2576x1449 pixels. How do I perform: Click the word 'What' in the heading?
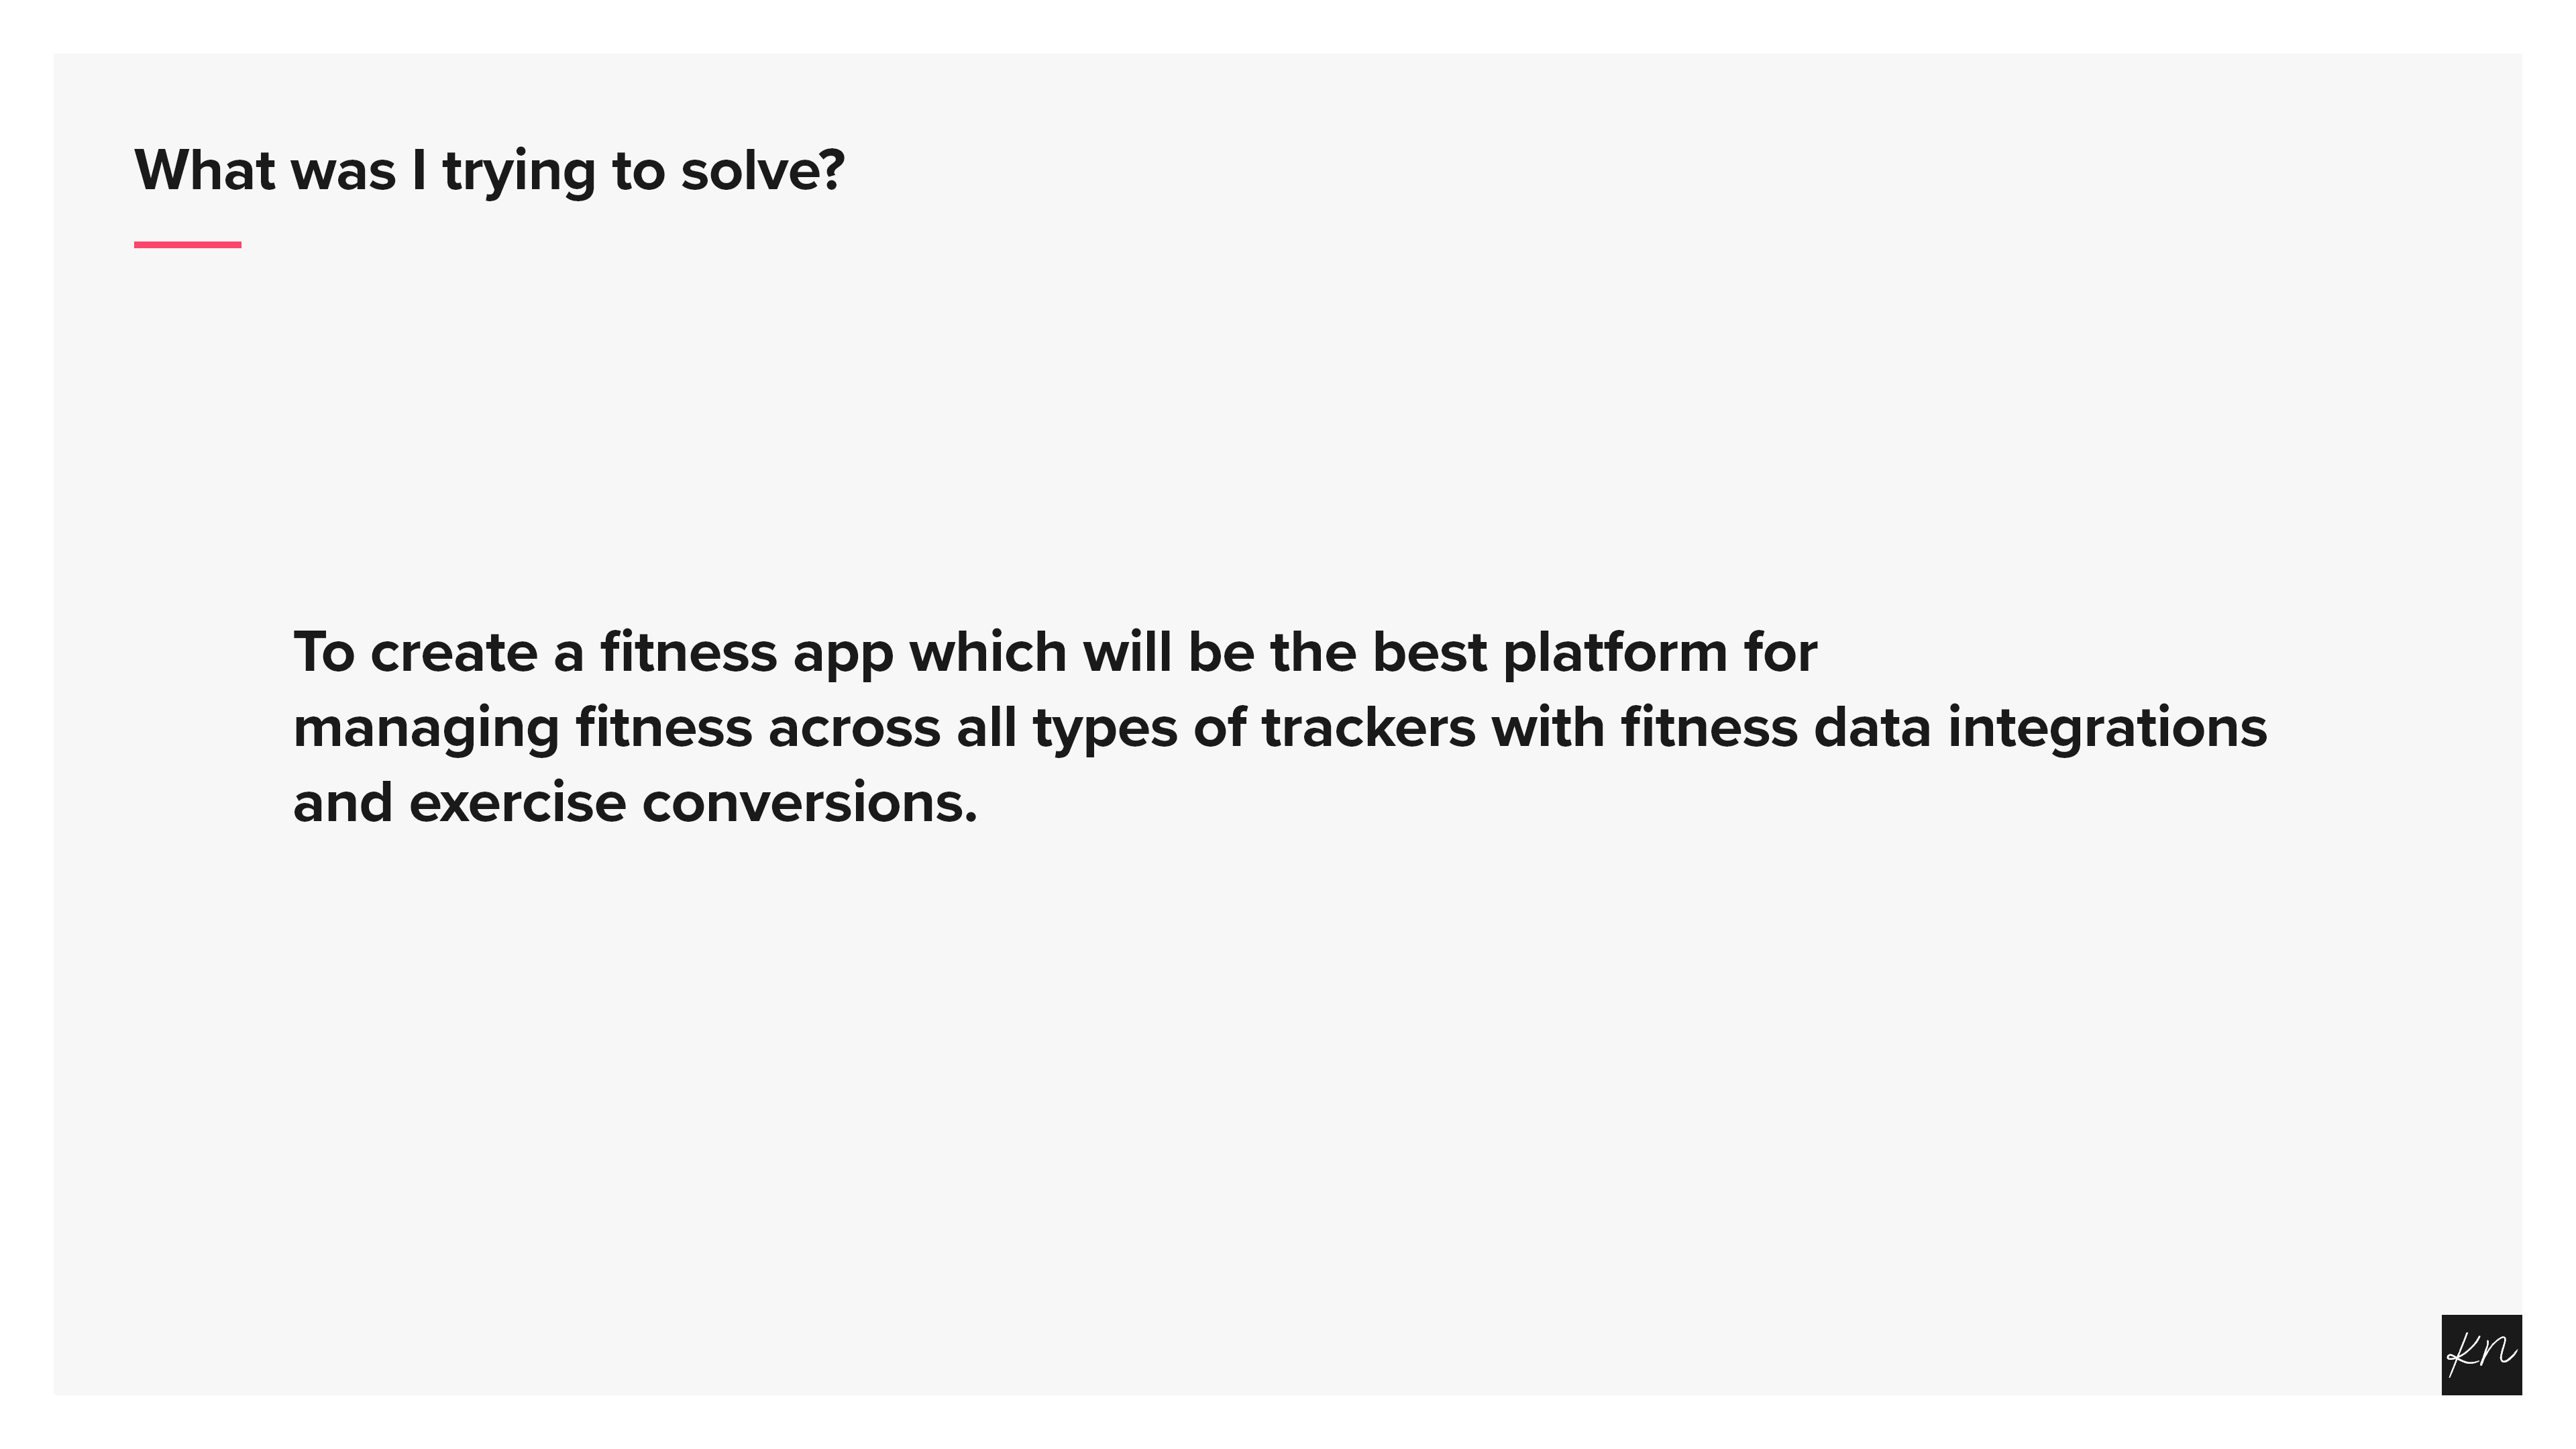tap(204, 170)
